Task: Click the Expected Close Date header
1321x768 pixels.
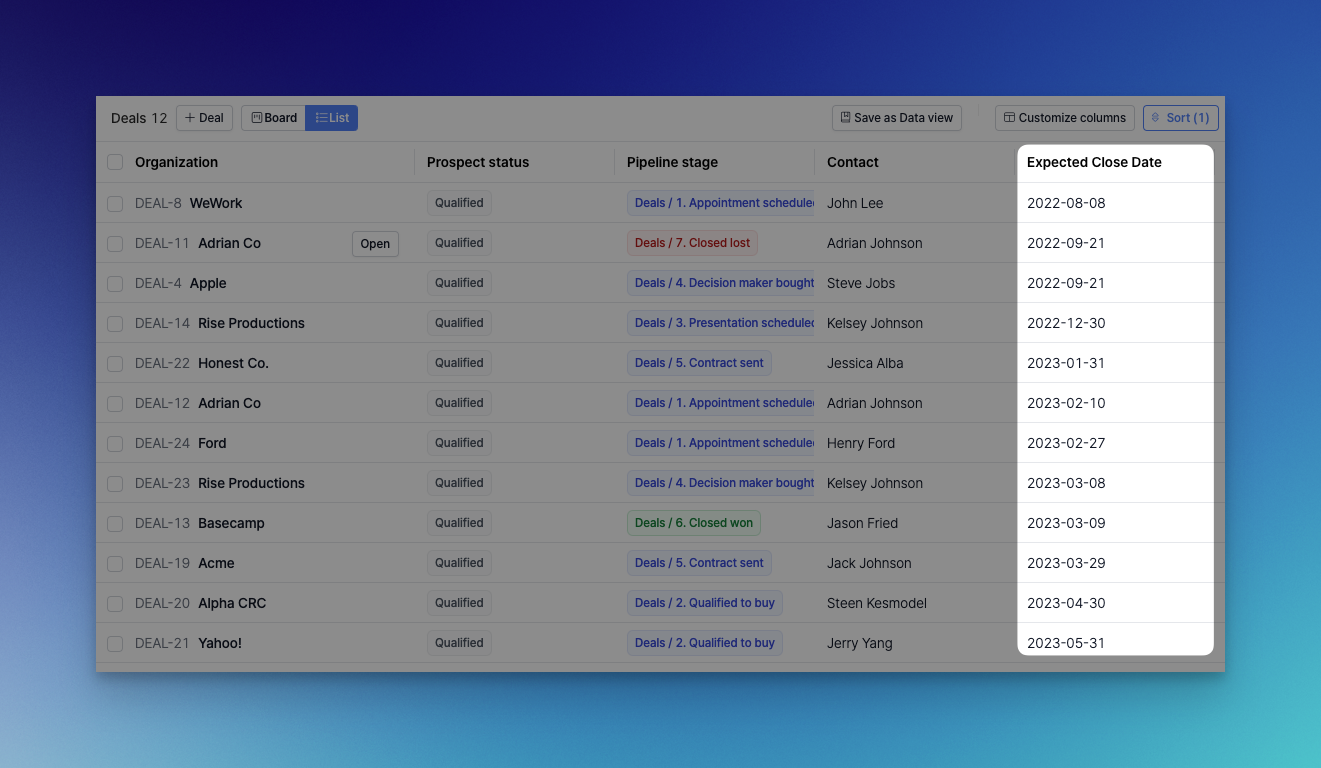Action: (x=1094, y=162)
